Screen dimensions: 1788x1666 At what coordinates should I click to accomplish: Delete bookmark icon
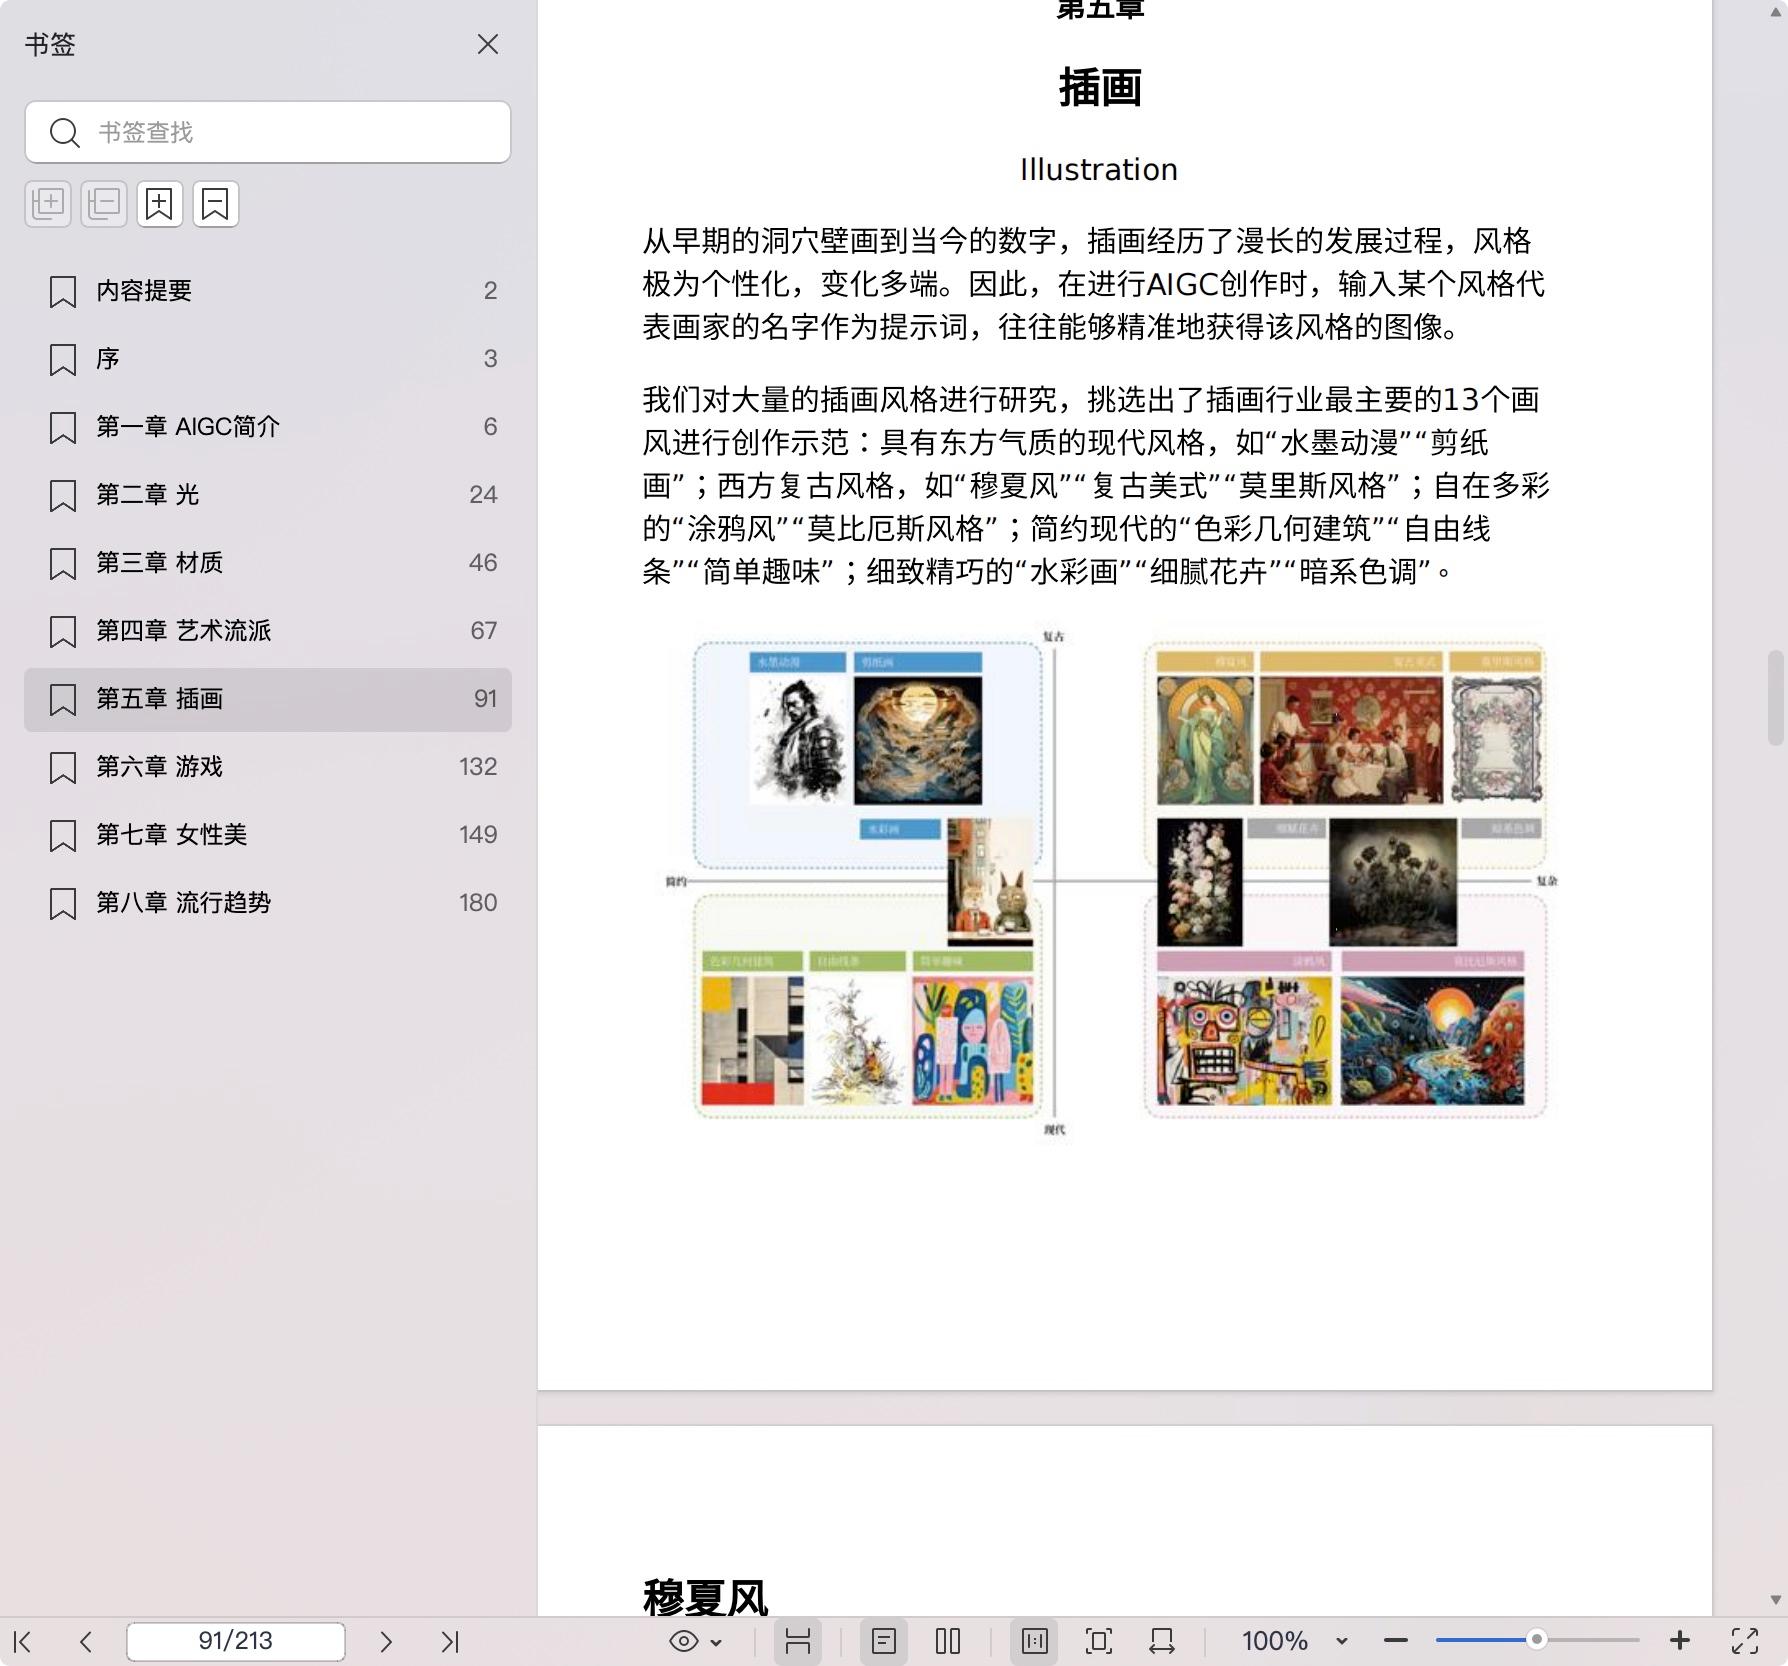coord(216,204)
